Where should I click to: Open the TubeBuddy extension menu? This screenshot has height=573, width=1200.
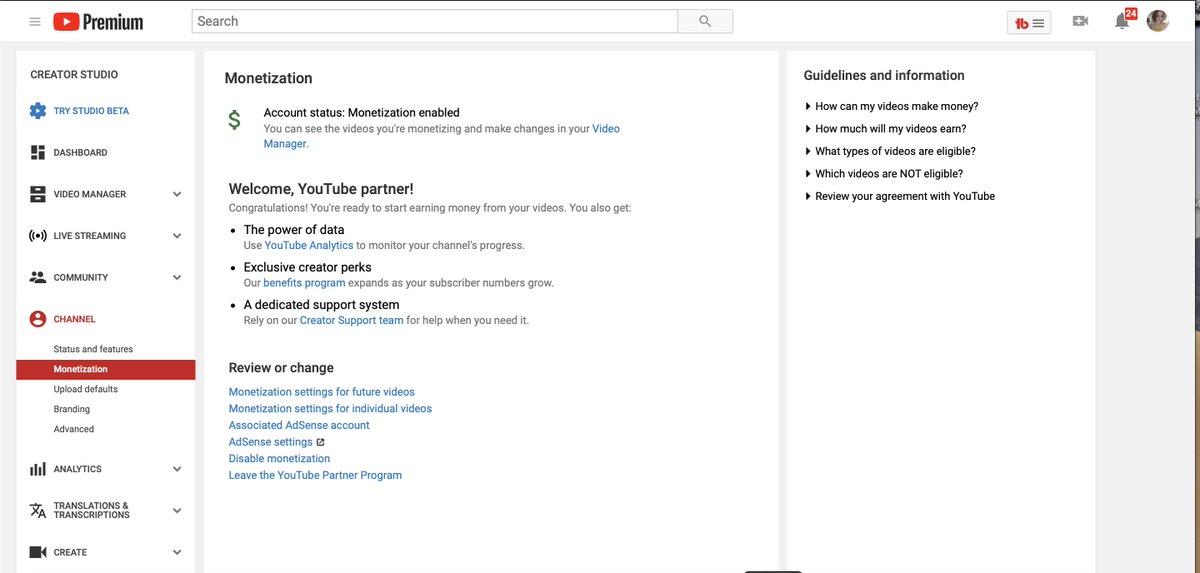(x=1028, y=22)
